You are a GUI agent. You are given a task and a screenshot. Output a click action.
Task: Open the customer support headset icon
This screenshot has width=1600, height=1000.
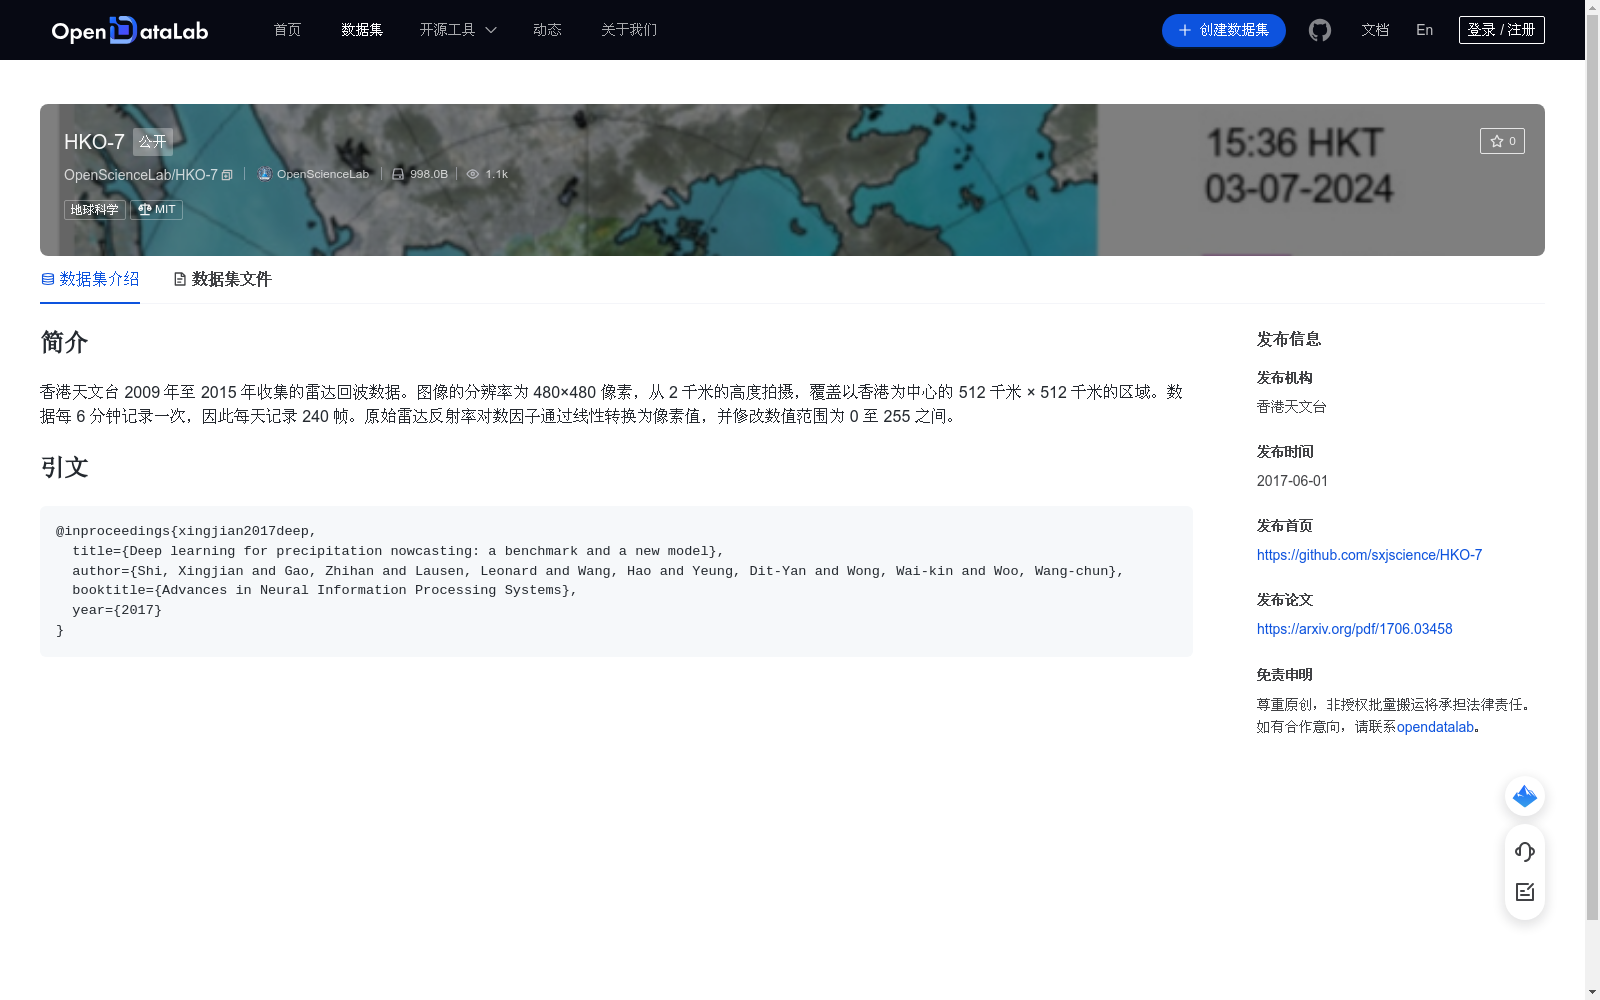[1525, 851]
